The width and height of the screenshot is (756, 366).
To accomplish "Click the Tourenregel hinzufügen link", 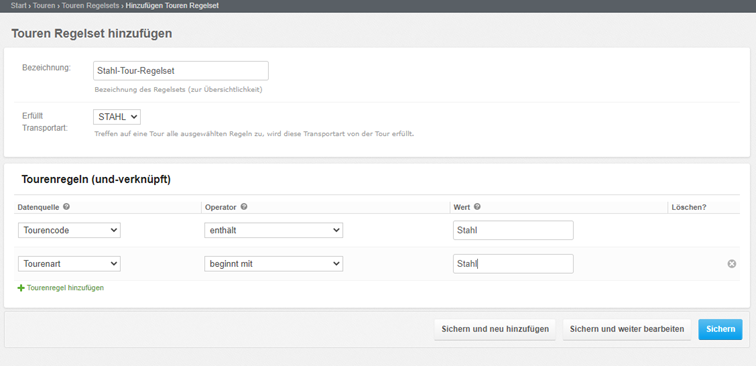I will coord(65,288).
